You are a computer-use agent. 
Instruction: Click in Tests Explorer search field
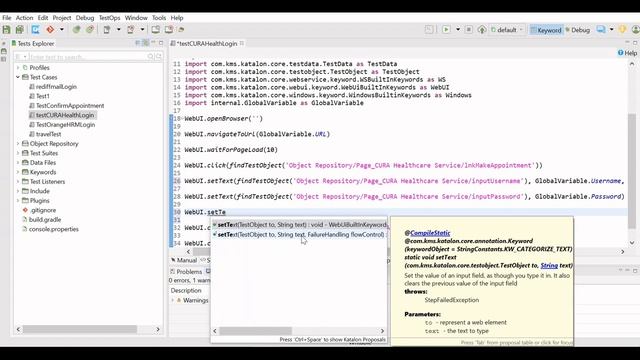(87, 57)
